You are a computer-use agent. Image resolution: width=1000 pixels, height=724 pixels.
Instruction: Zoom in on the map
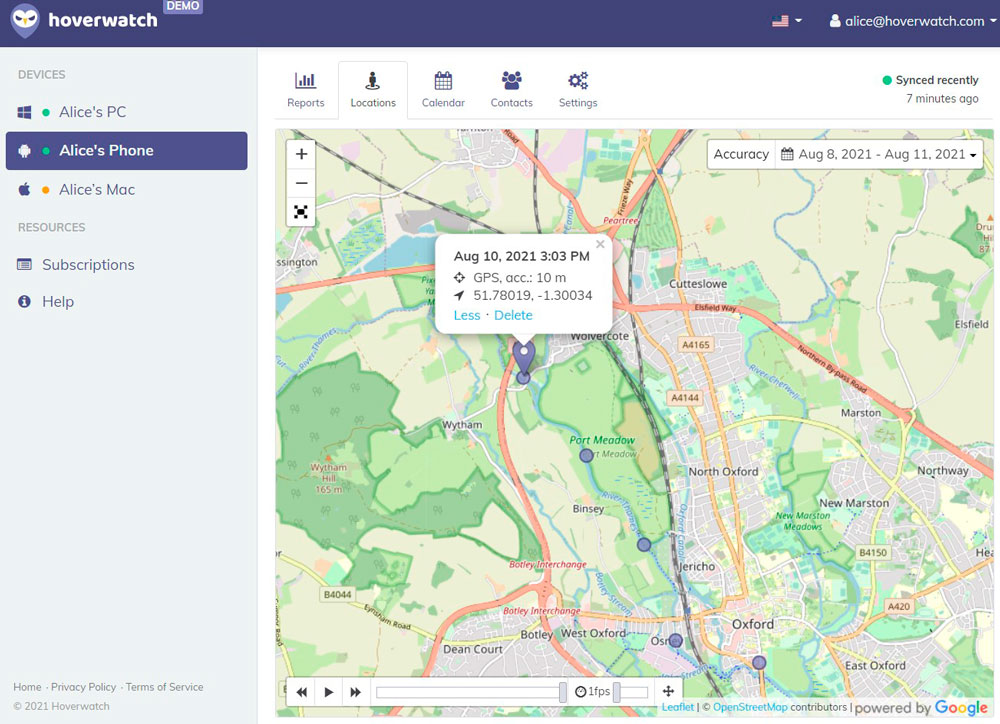pyautogui.click(x=301, y=154)
